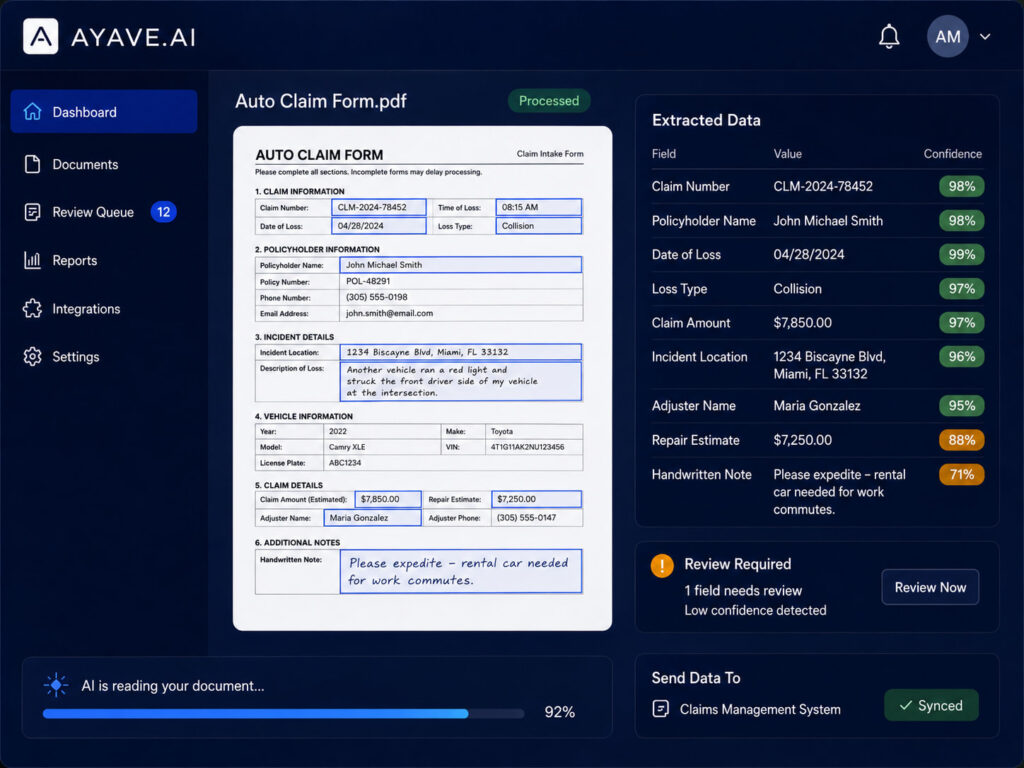
Task: Click the Review Now button
Action: (x=930, y=587)
